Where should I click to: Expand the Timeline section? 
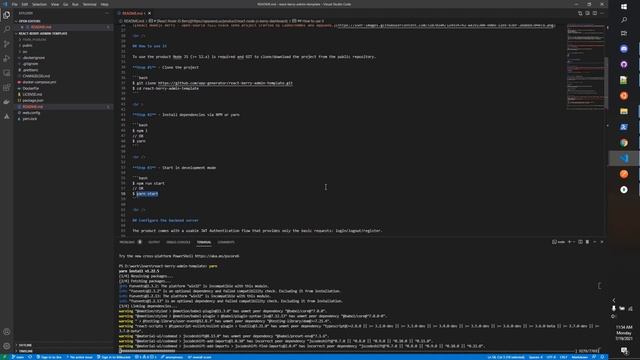(x=26, y=351)
